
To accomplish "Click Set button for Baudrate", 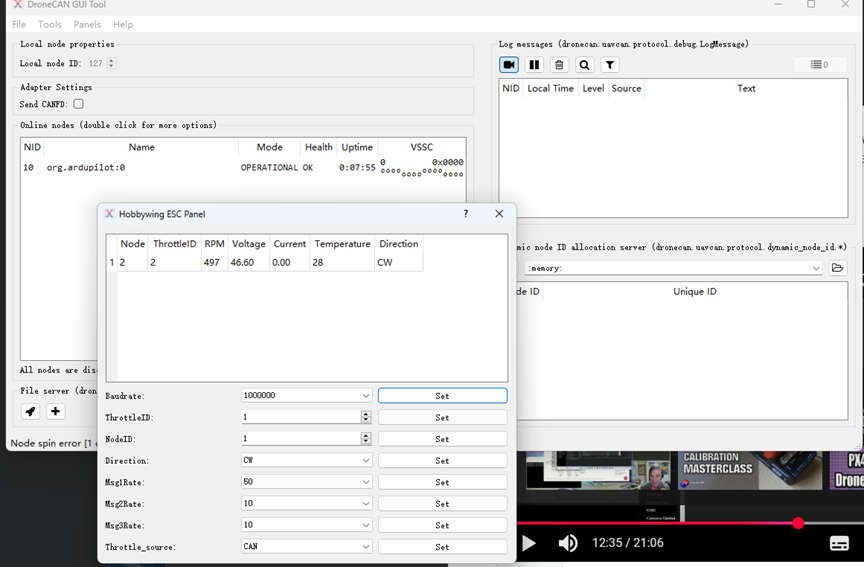I will pyautogui.click(x=442, y=396).
